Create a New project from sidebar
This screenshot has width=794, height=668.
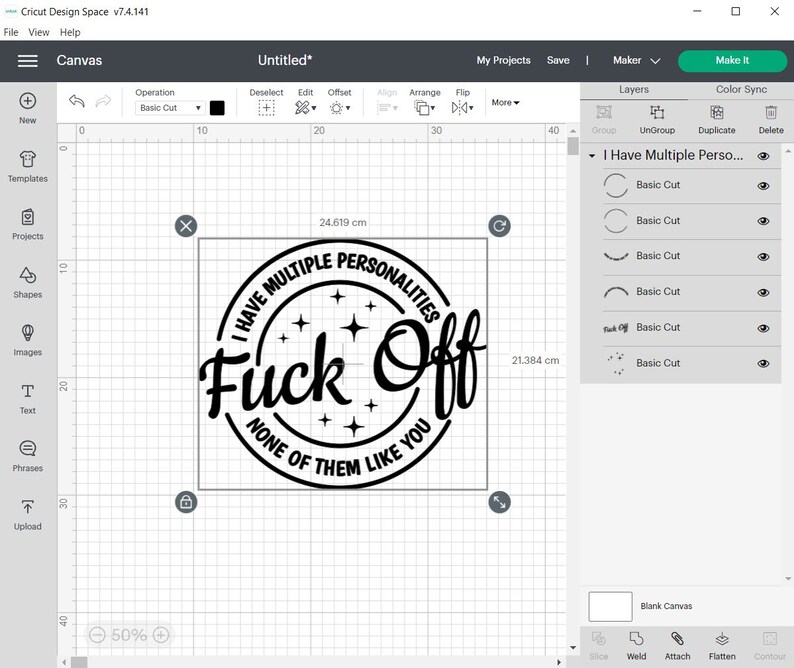27,108
